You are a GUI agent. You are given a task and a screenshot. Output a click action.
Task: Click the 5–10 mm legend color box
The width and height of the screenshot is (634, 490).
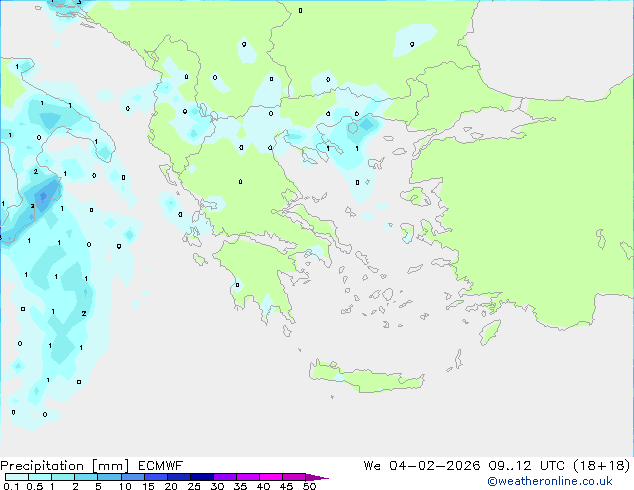109,477
